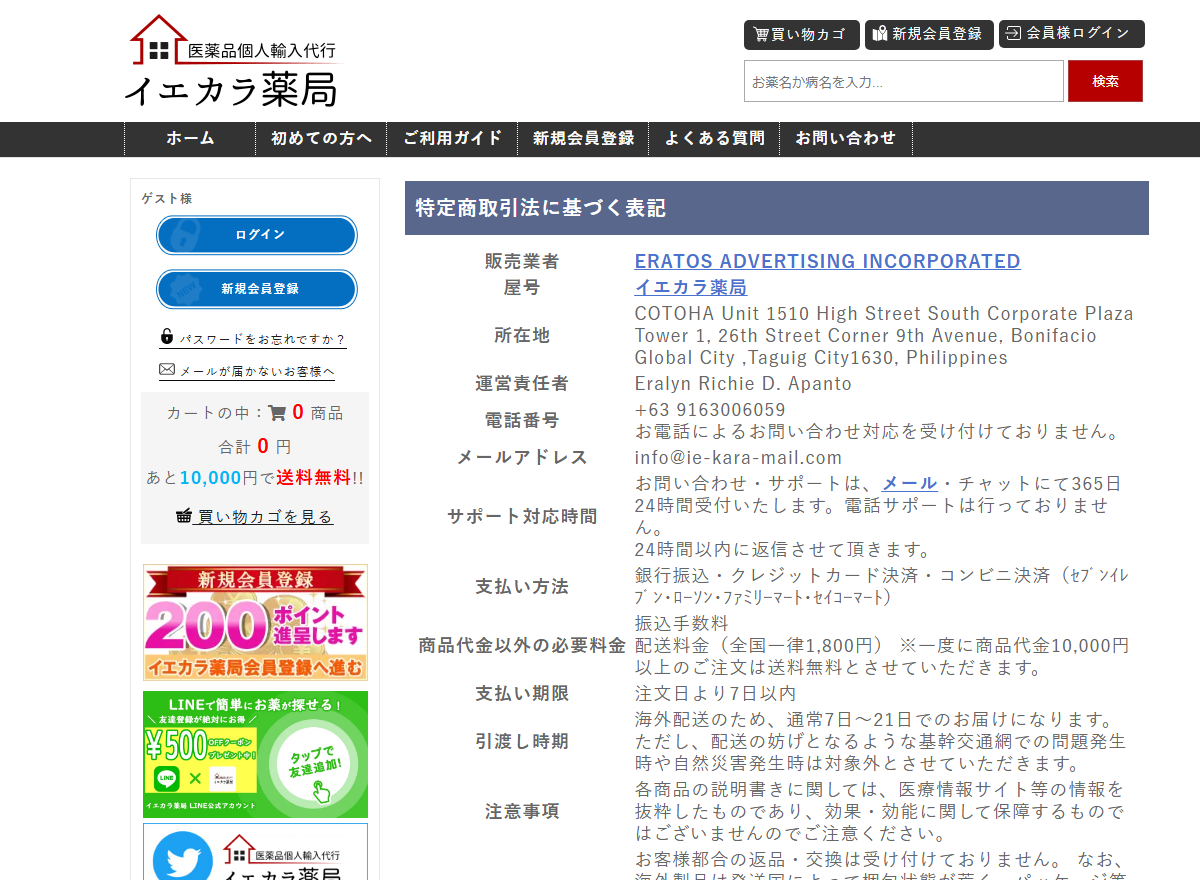Click the 販売業者 row label
1200x880 pixels.
tap(522, 261)
